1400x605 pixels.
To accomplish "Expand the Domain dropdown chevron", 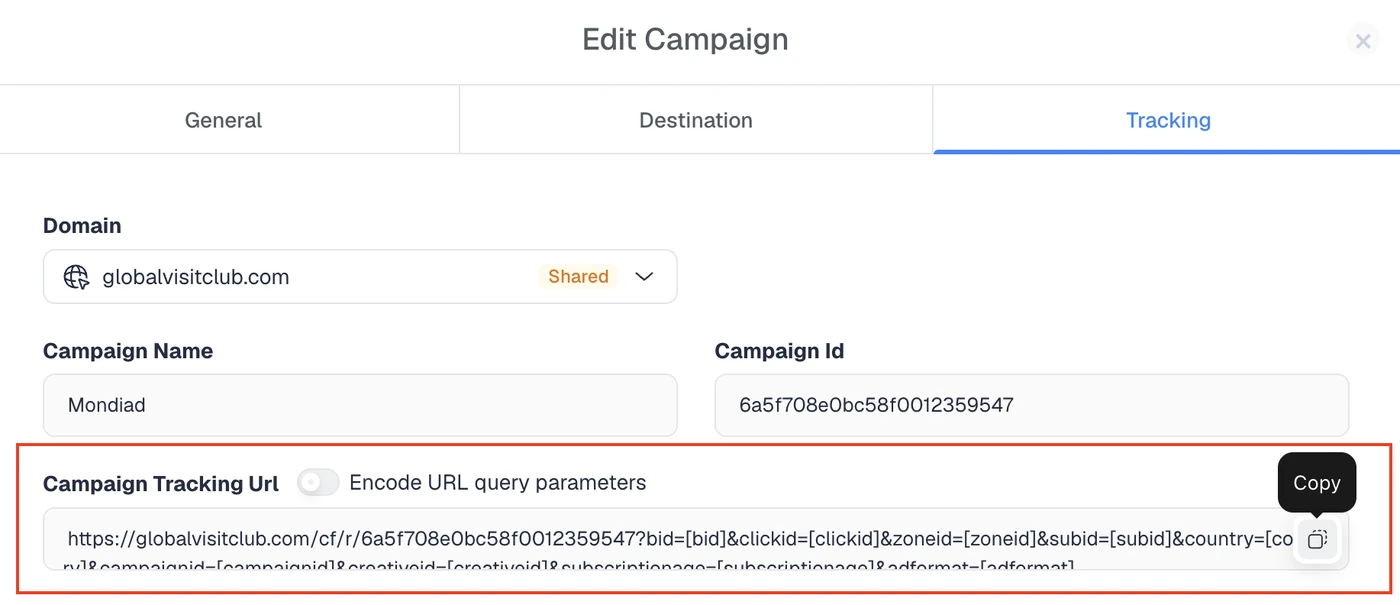I will pos(644,277).
